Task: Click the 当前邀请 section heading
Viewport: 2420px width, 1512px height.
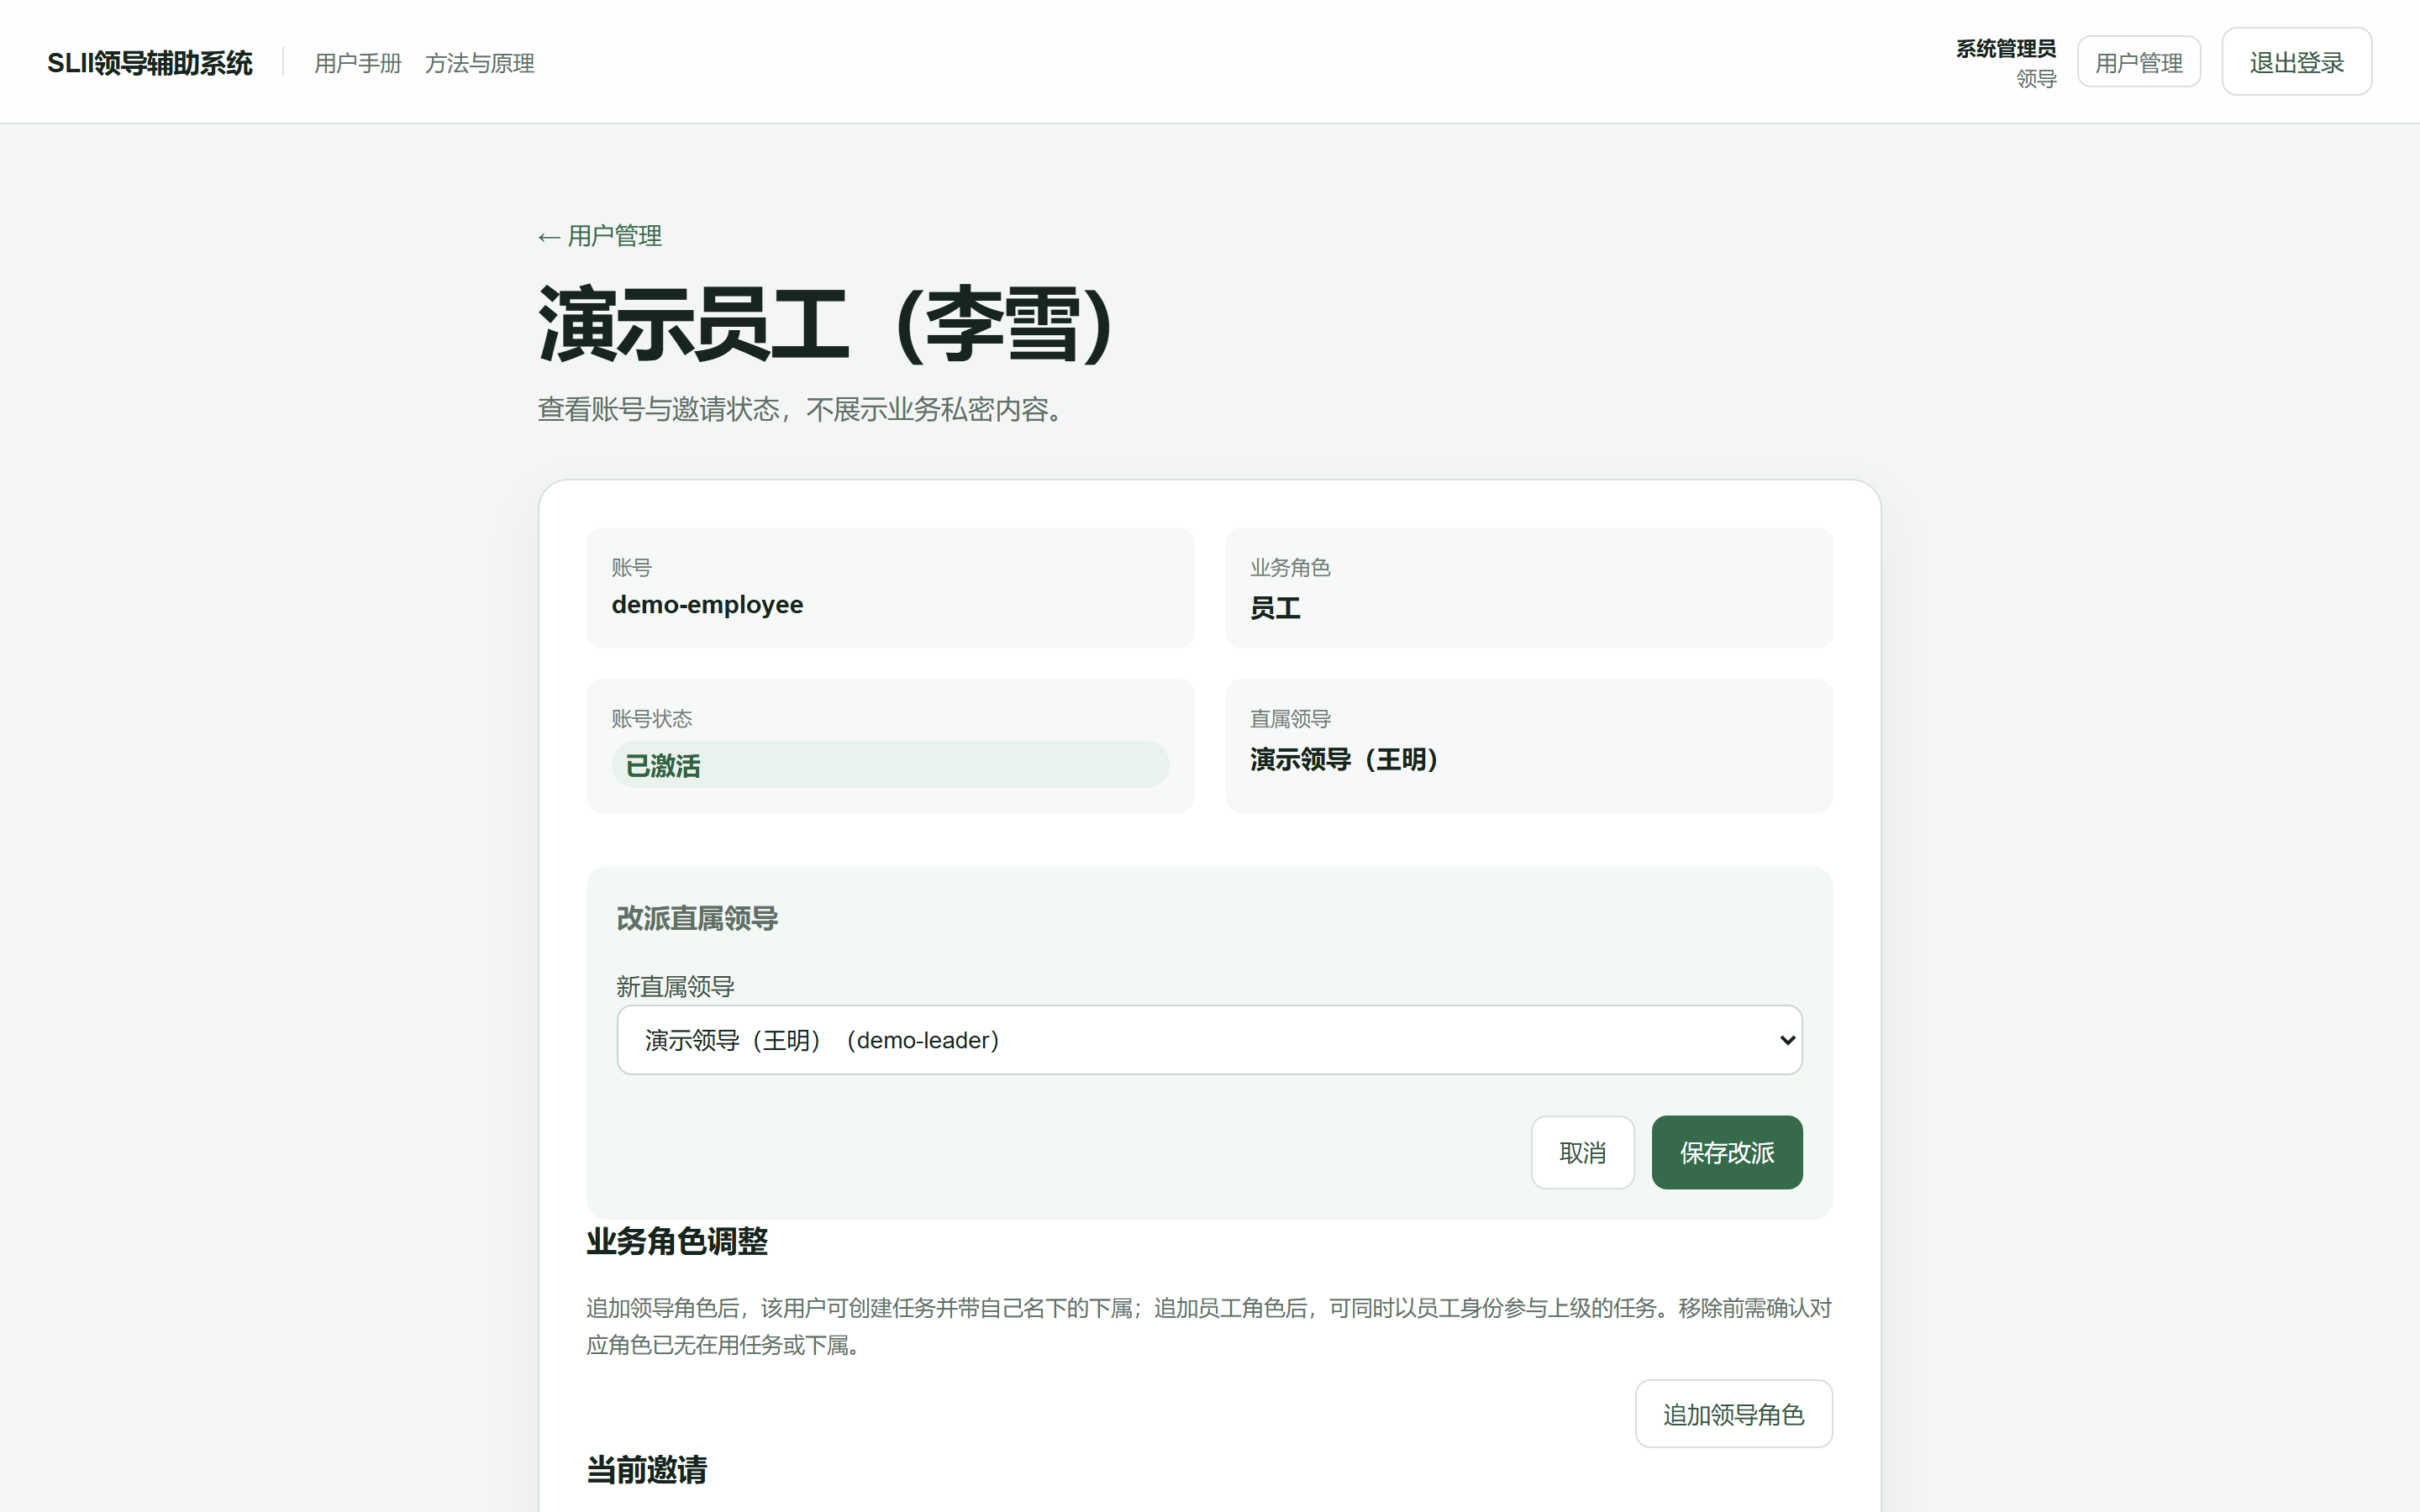Action: point(647,1470)
